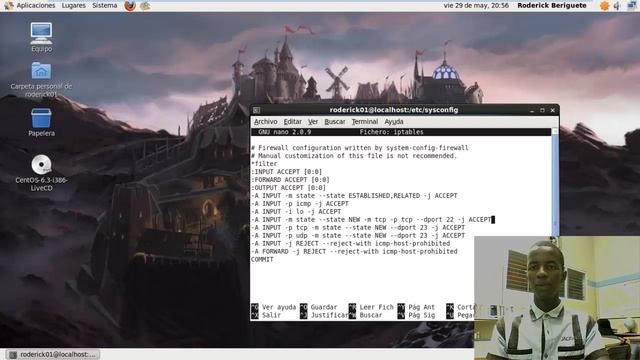Screen dimensions: 640x360
Task: Click the '-A FORWARD -j REJECT' rule line
Action: [354, 251]
